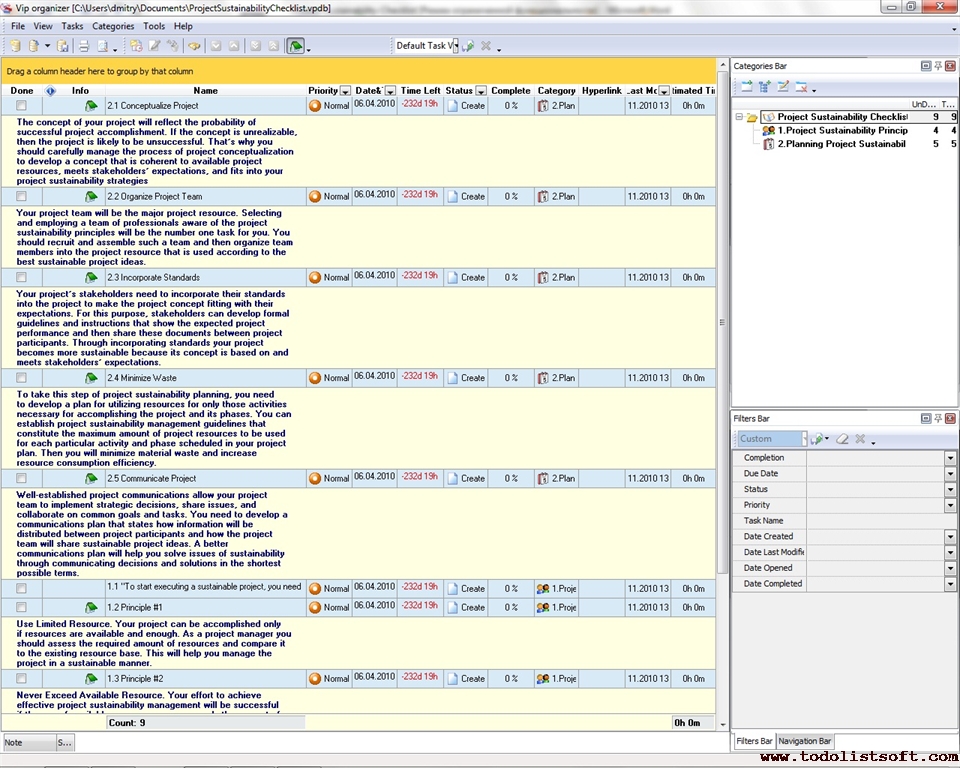Screen dimensions: 960x768
Task: Click the eraser clear-filter icon in Filters Bar
Action: [842, 439]
